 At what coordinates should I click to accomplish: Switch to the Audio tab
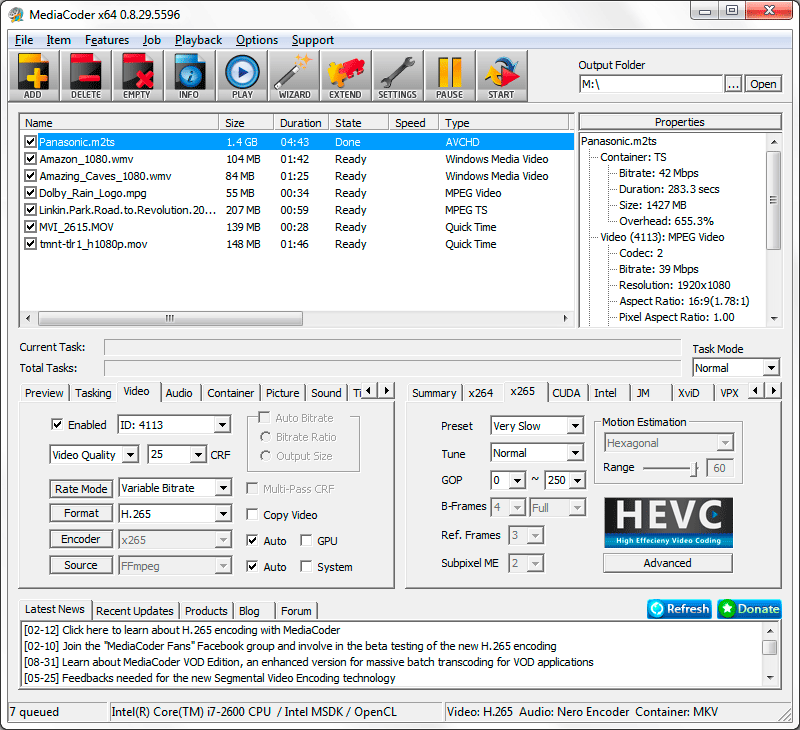[x=179, y=392]
